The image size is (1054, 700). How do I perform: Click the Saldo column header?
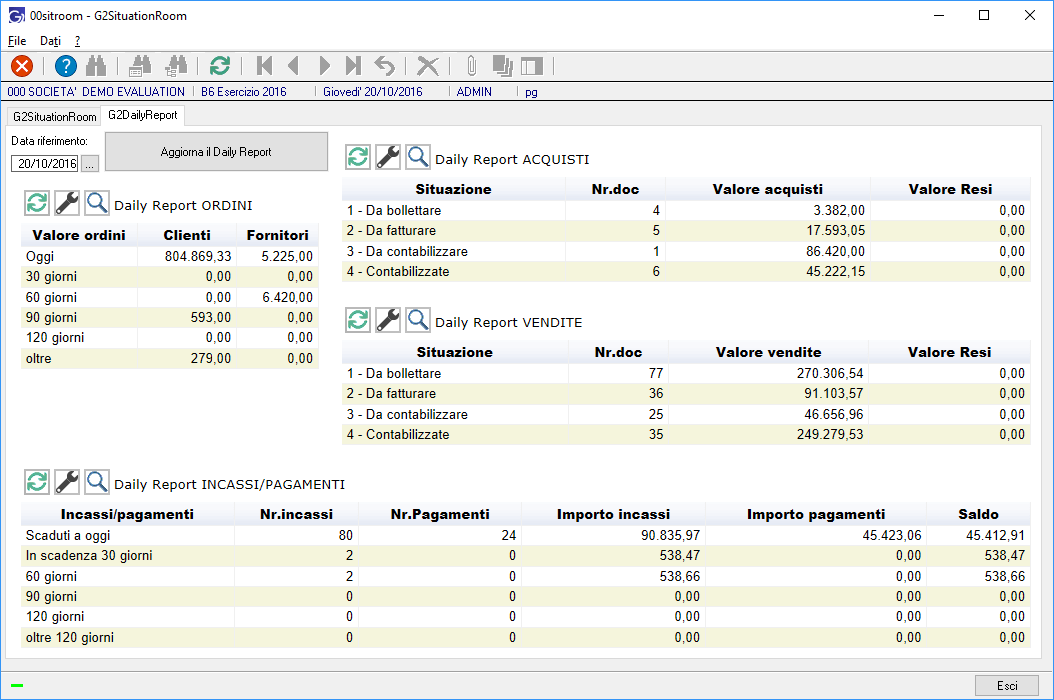click(978, 514)
